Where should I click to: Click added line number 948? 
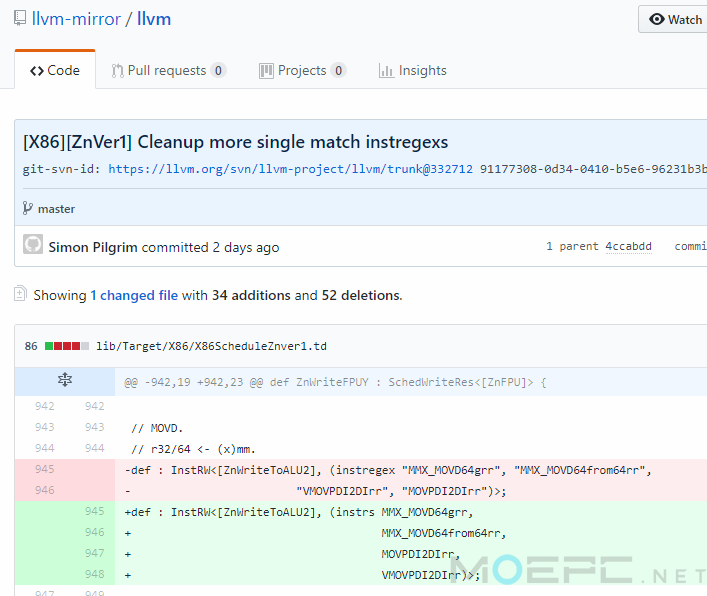[94, 574]
